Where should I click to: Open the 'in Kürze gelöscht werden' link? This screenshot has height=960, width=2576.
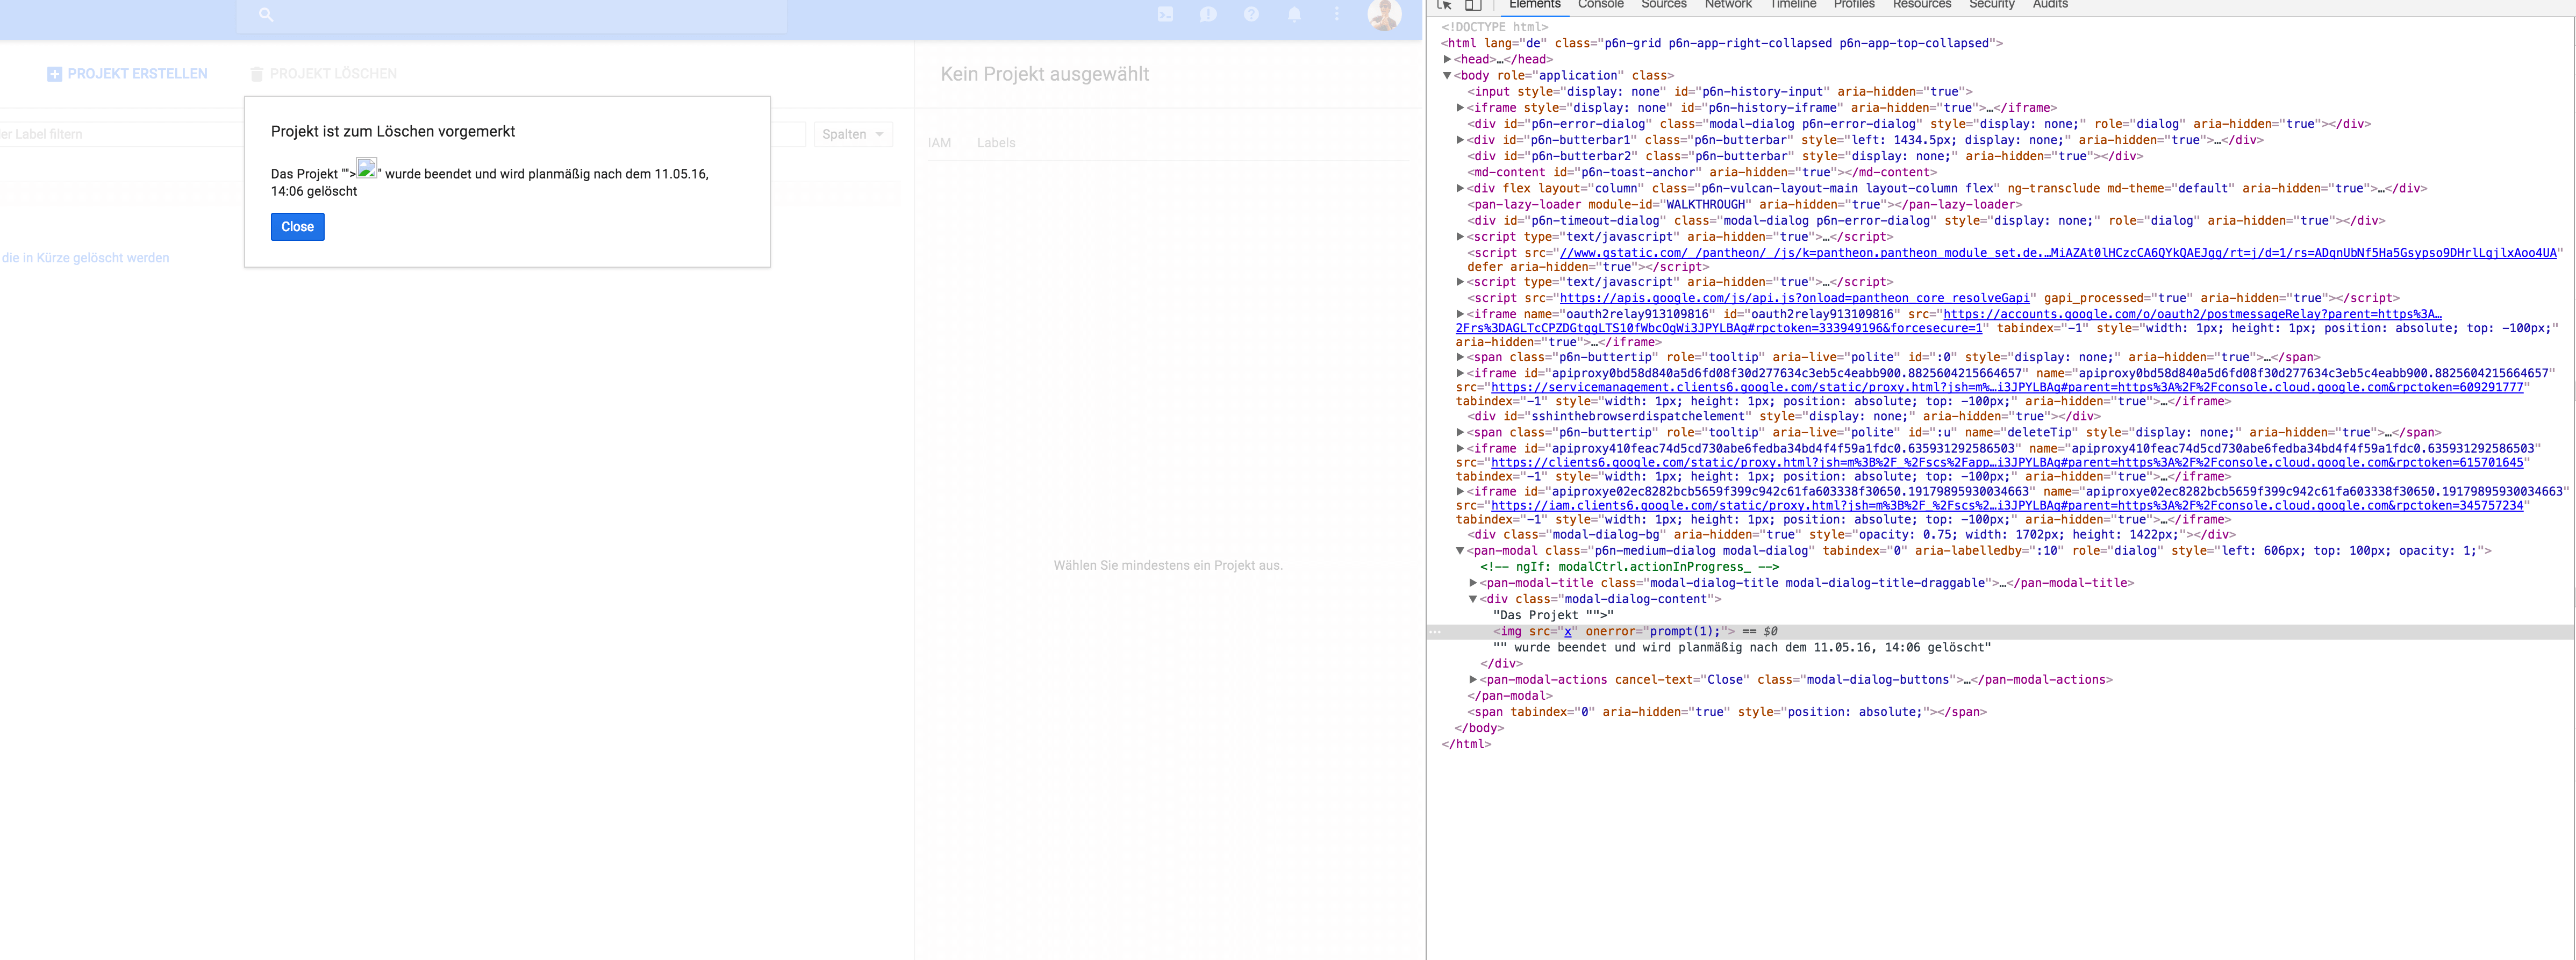coord(85,258)
